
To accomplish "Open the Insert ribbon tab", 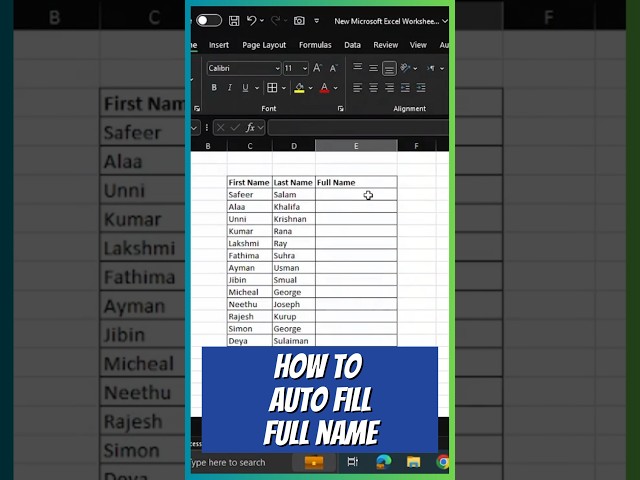I will [219, 45].
